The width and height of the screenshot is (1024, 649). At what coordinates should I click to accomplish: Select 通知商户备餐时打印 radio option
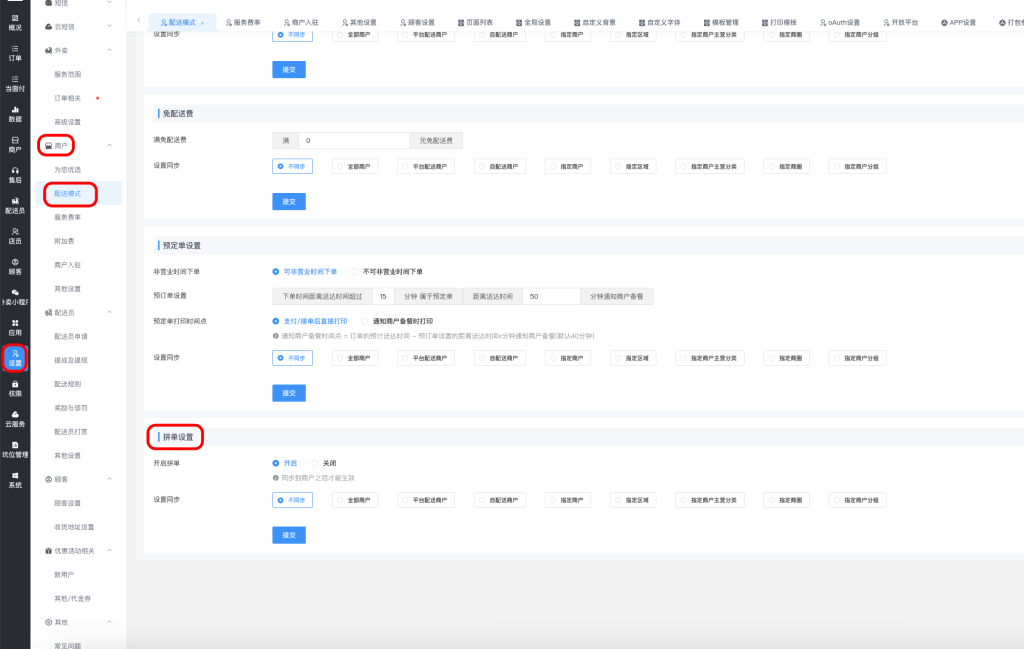365,321
